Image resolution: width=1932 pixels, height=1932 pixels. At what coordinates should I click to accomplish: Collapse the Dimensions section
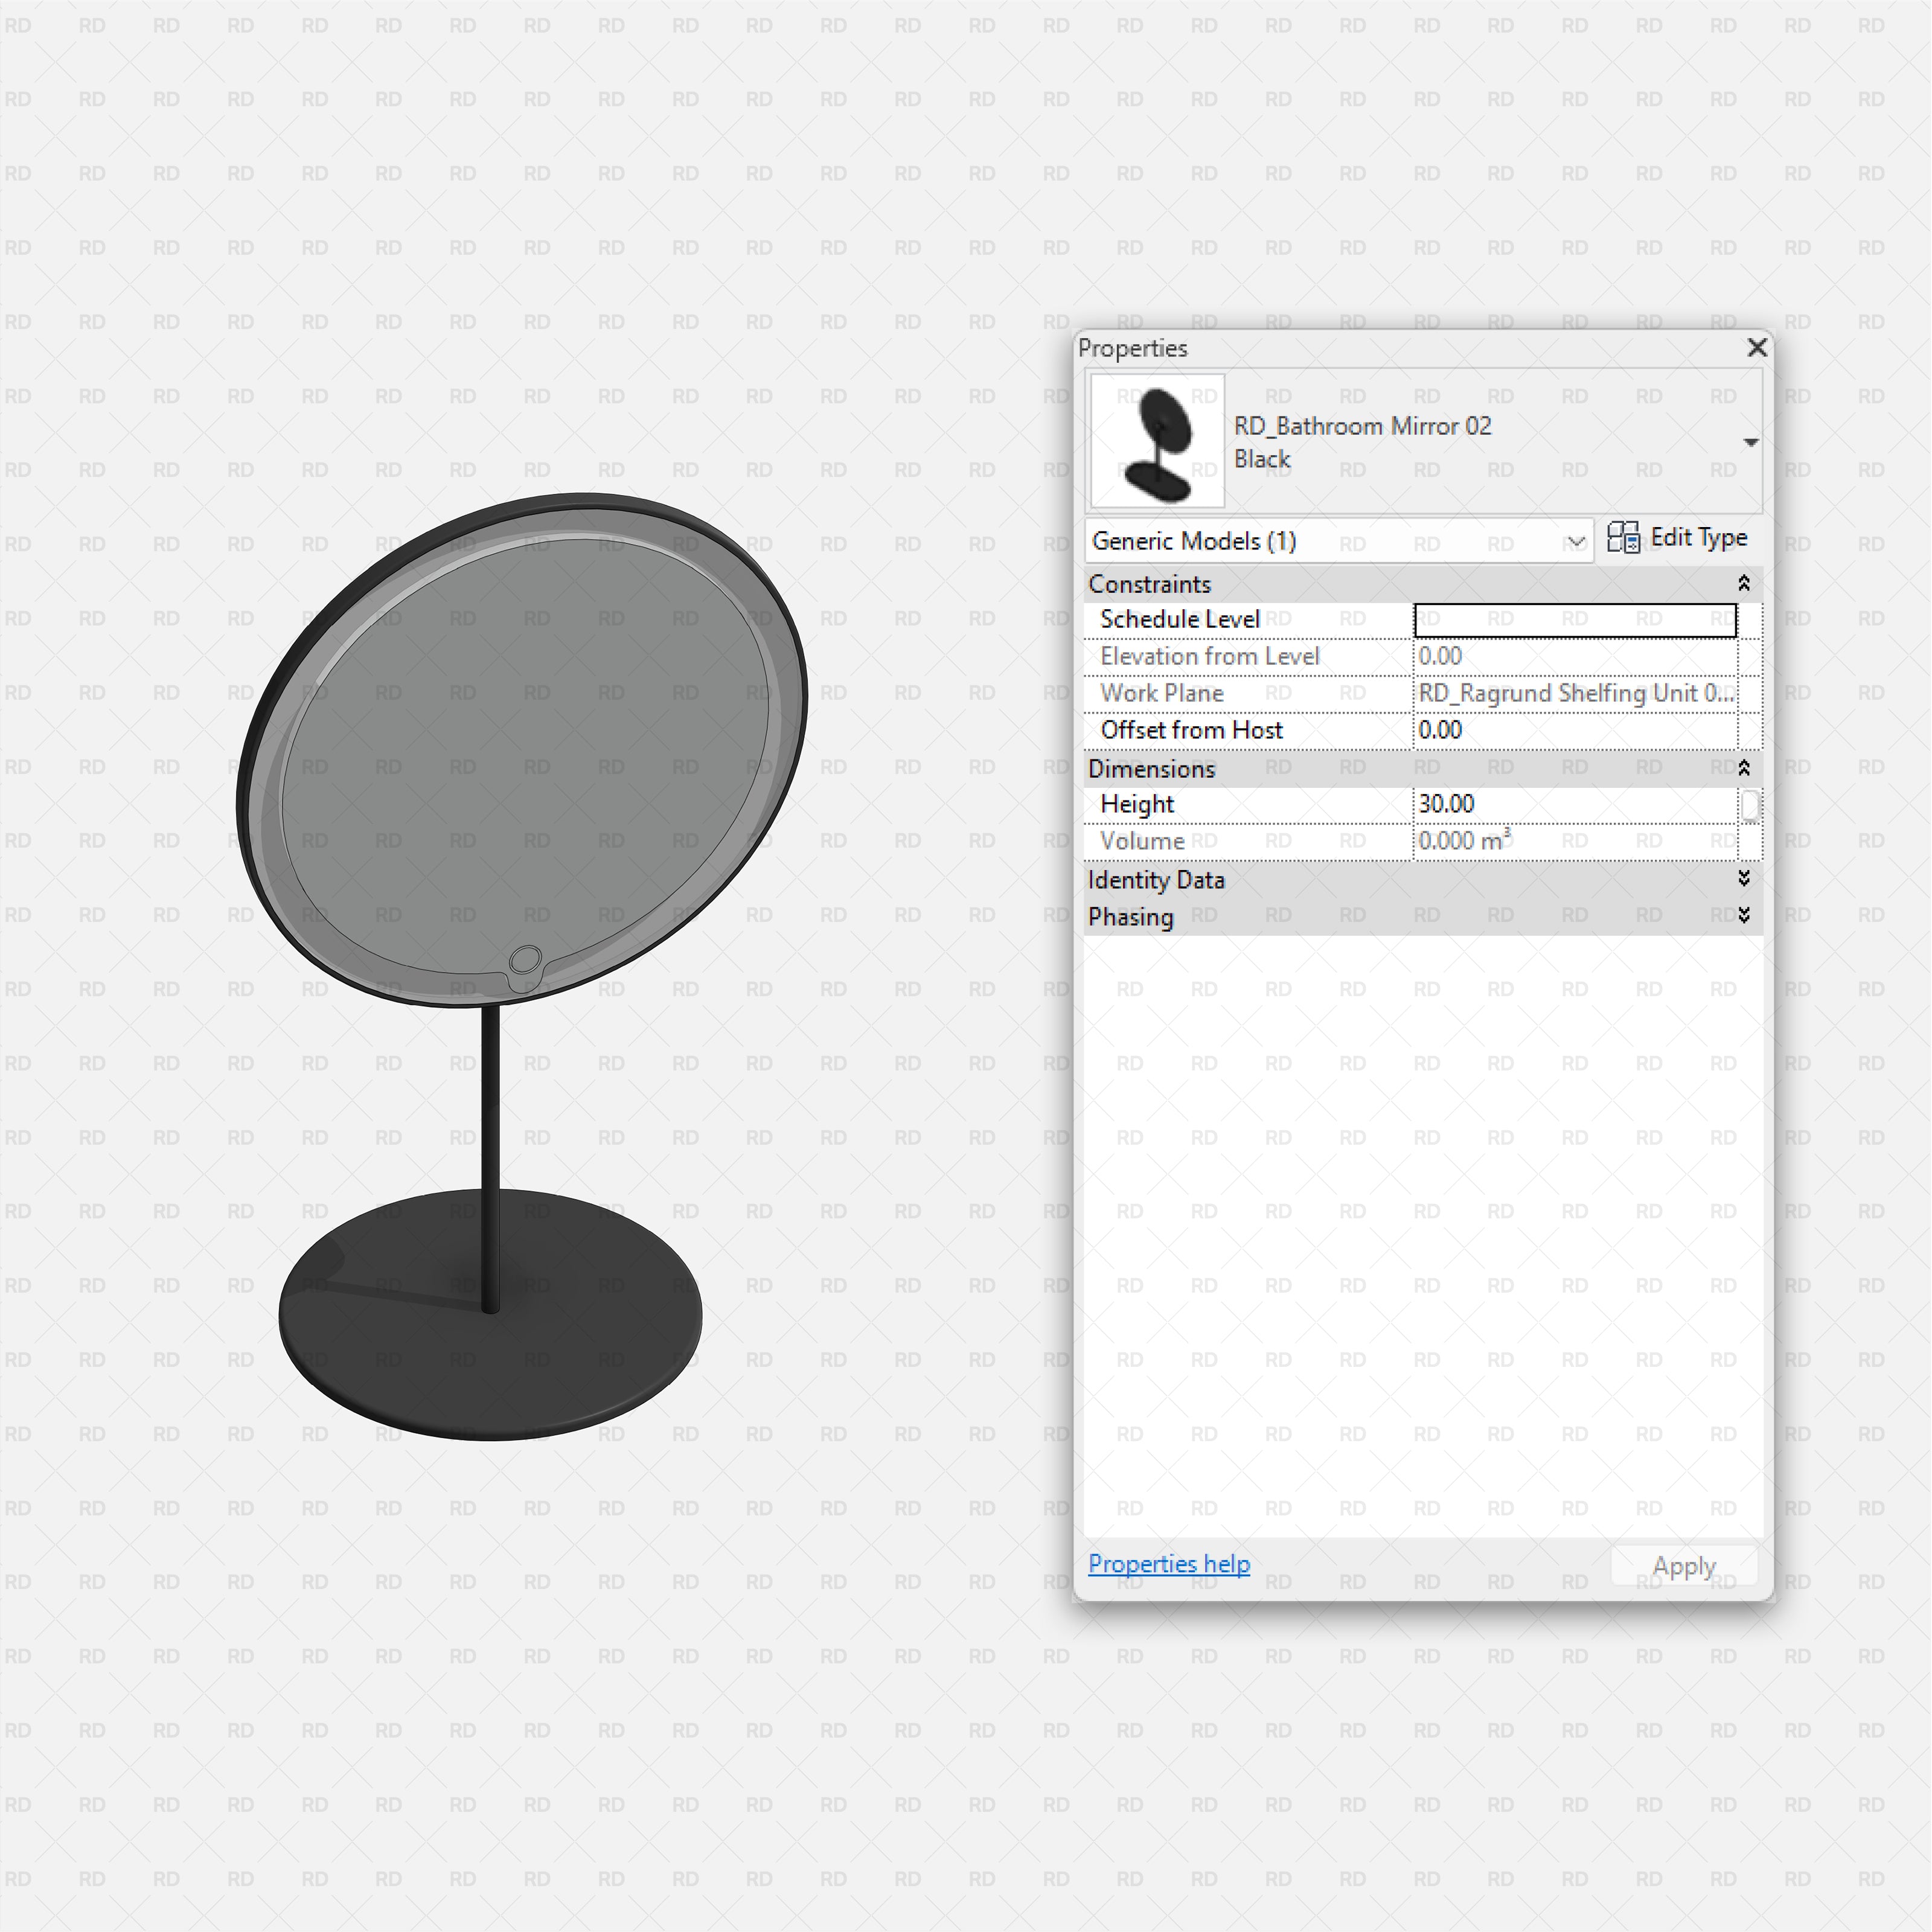[x=1743, y=768]
